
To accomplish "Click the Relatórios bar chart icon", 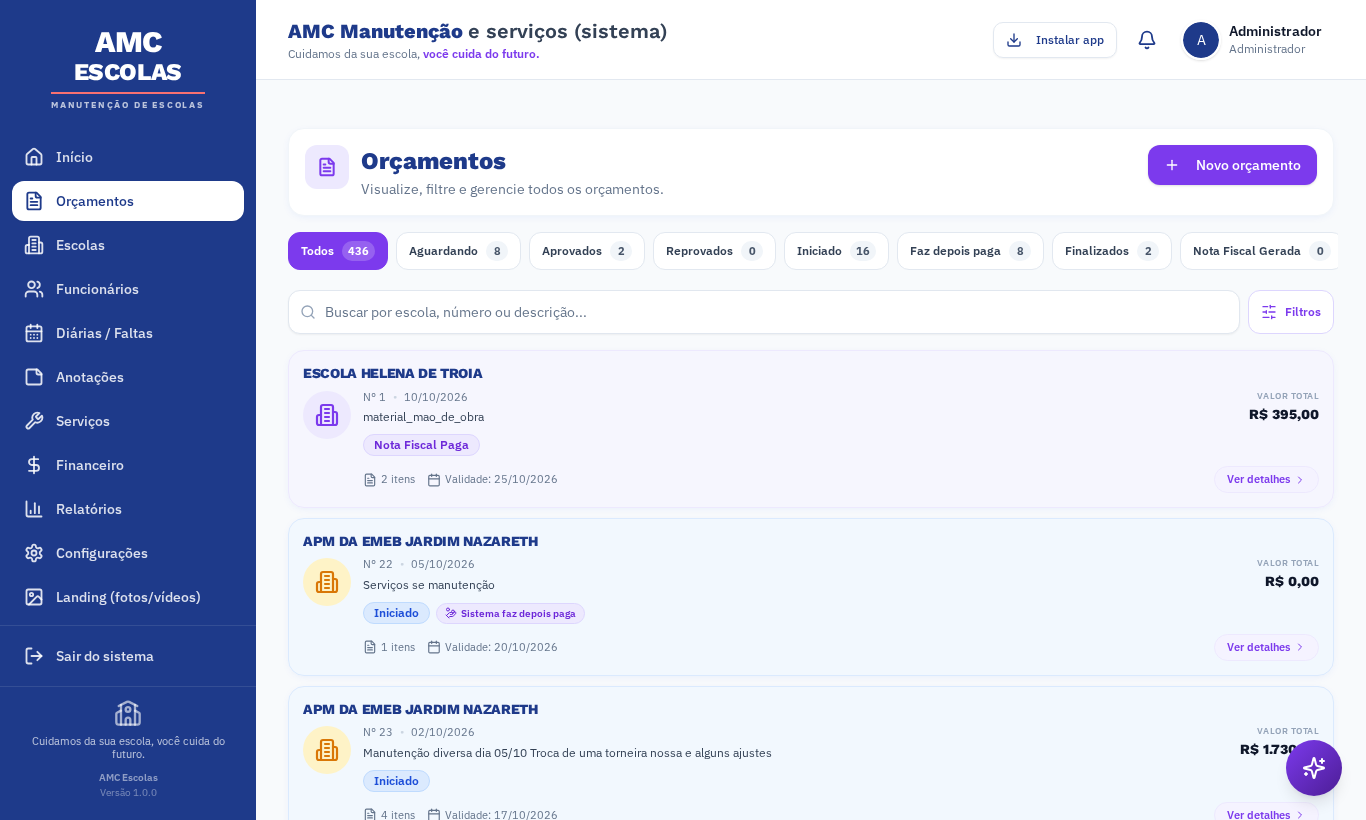I will 34,509.
